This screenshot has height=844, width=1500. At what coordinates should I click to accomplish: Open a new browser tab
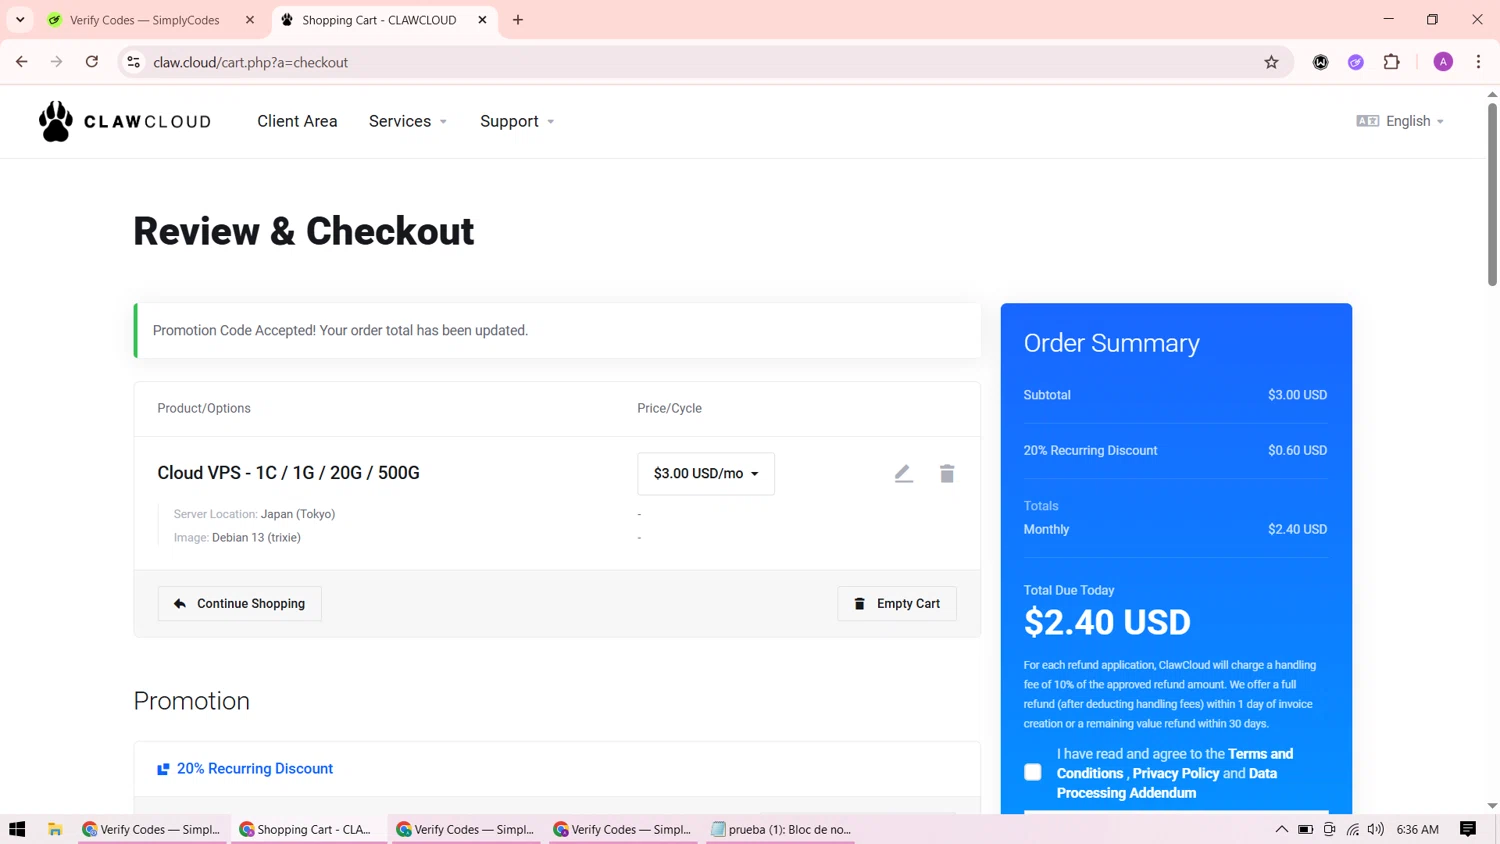tap(518, 20)
